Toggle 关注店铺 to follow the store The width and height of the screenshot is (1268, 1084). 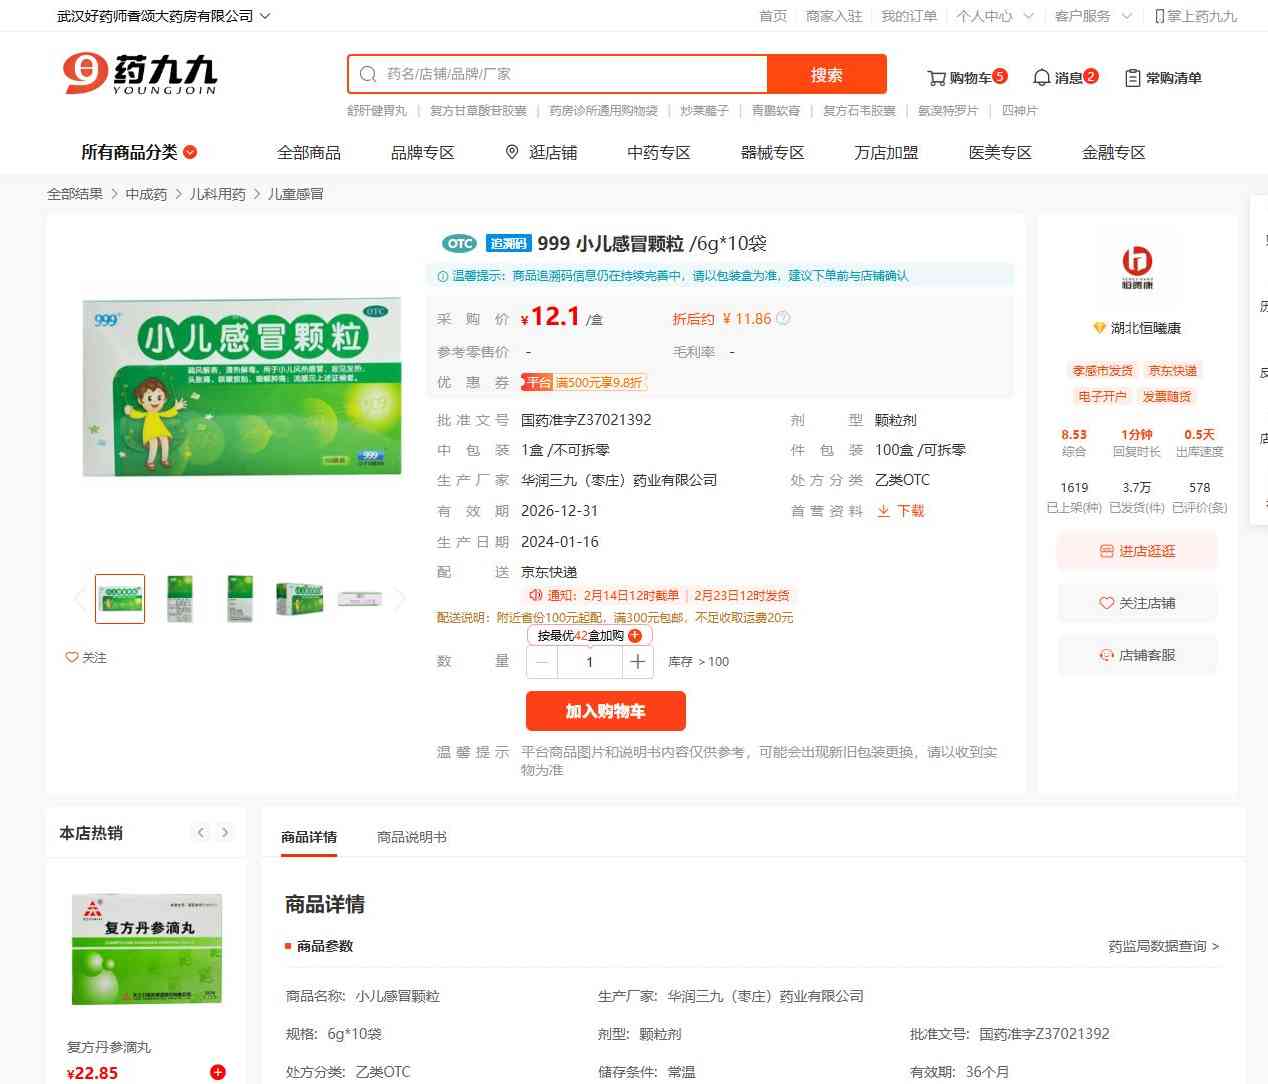tap(1137, 603)
